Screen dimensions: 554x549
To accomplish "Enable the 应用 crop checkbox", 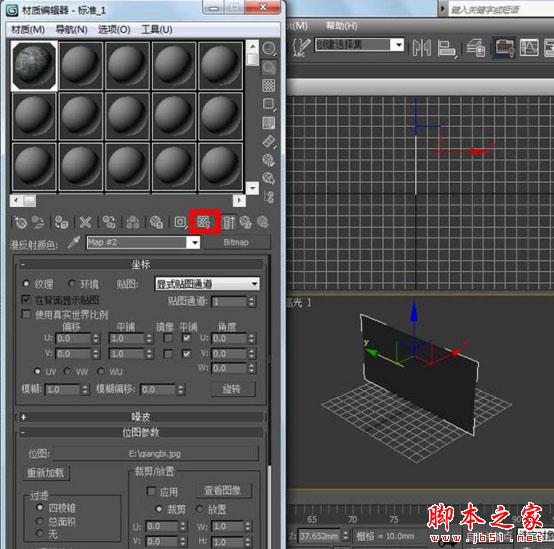I will 151,491.
